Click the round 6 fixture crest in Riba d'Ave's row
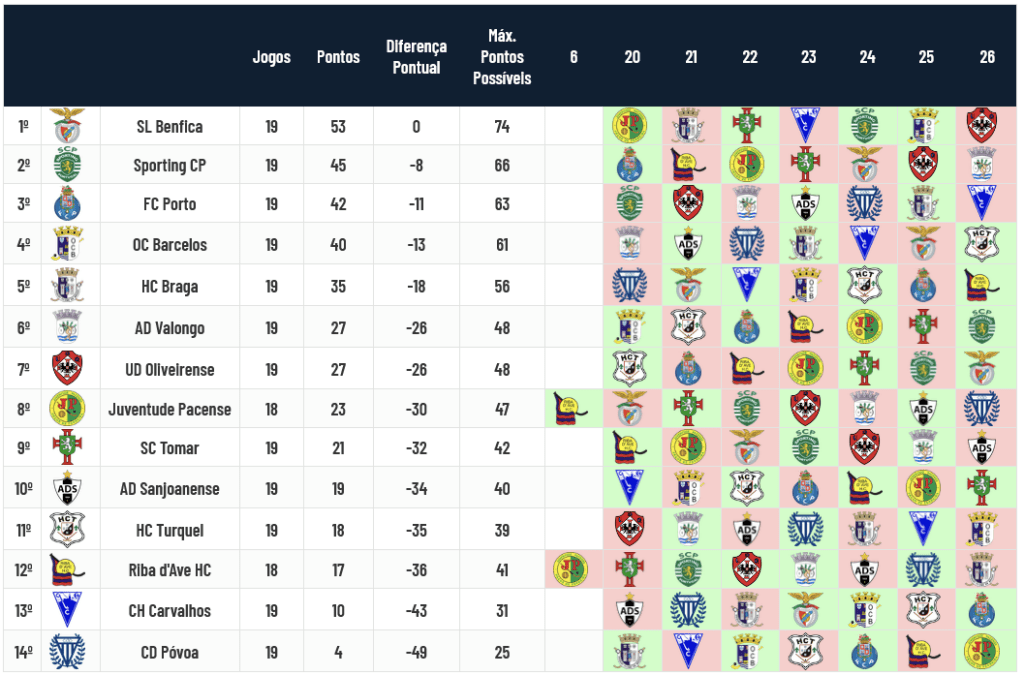Image resolution: width=1024 pixels, height=675 pixels. (x=573, y=570)
